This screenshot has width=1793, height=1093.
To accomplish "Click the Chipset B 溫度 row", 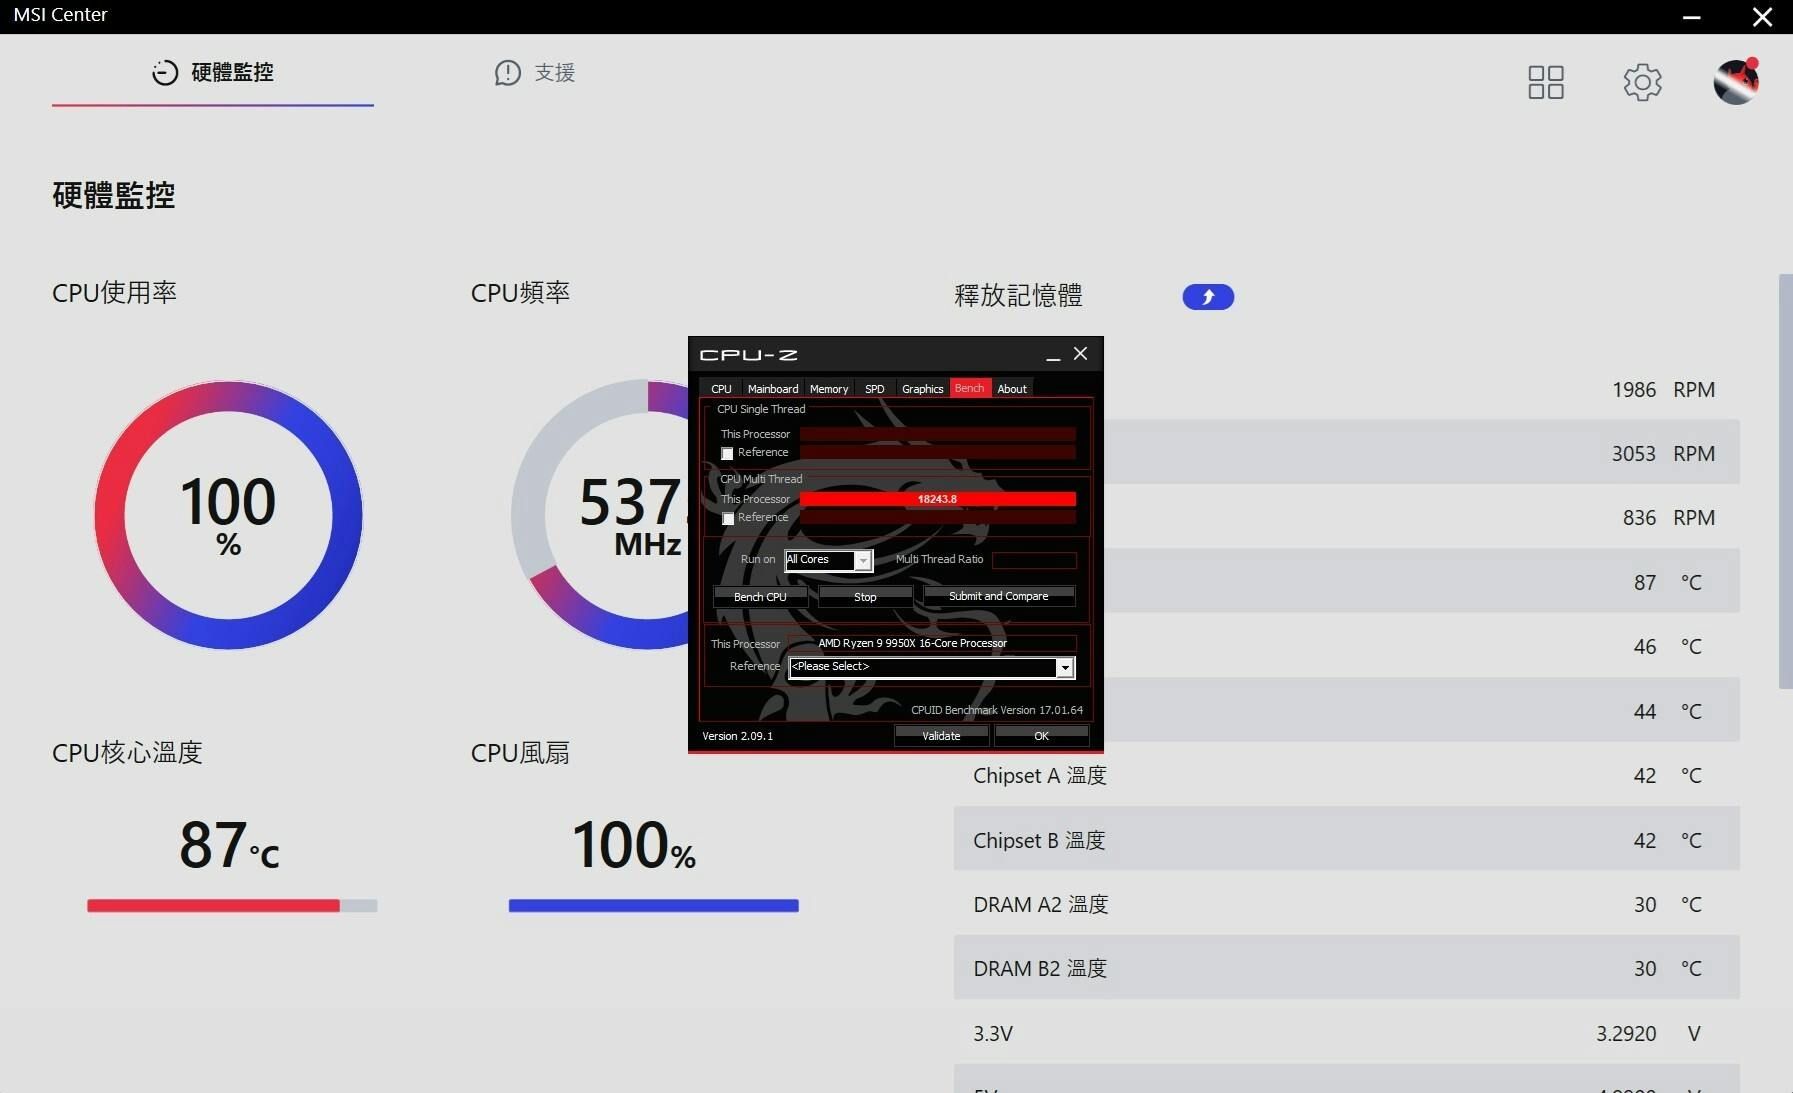I will click(1346, 839).
